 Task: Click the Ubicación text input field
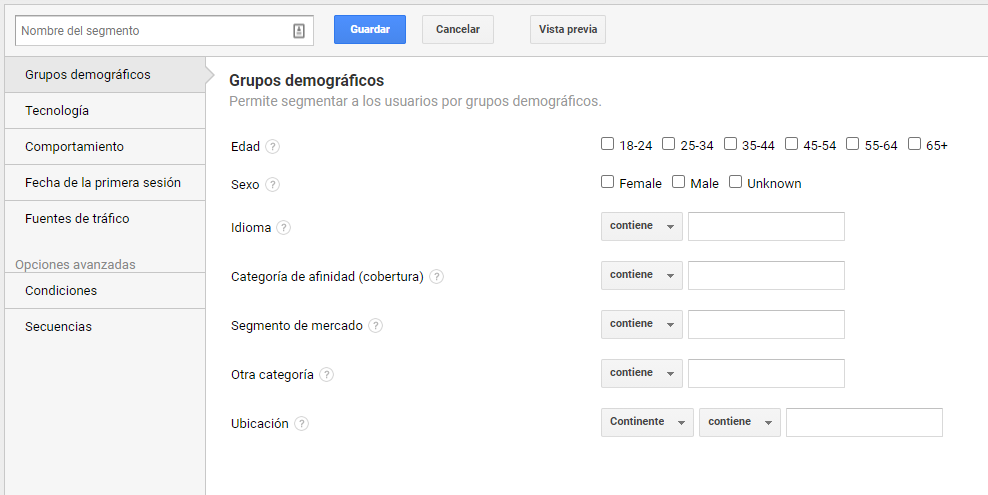point(864,423)
